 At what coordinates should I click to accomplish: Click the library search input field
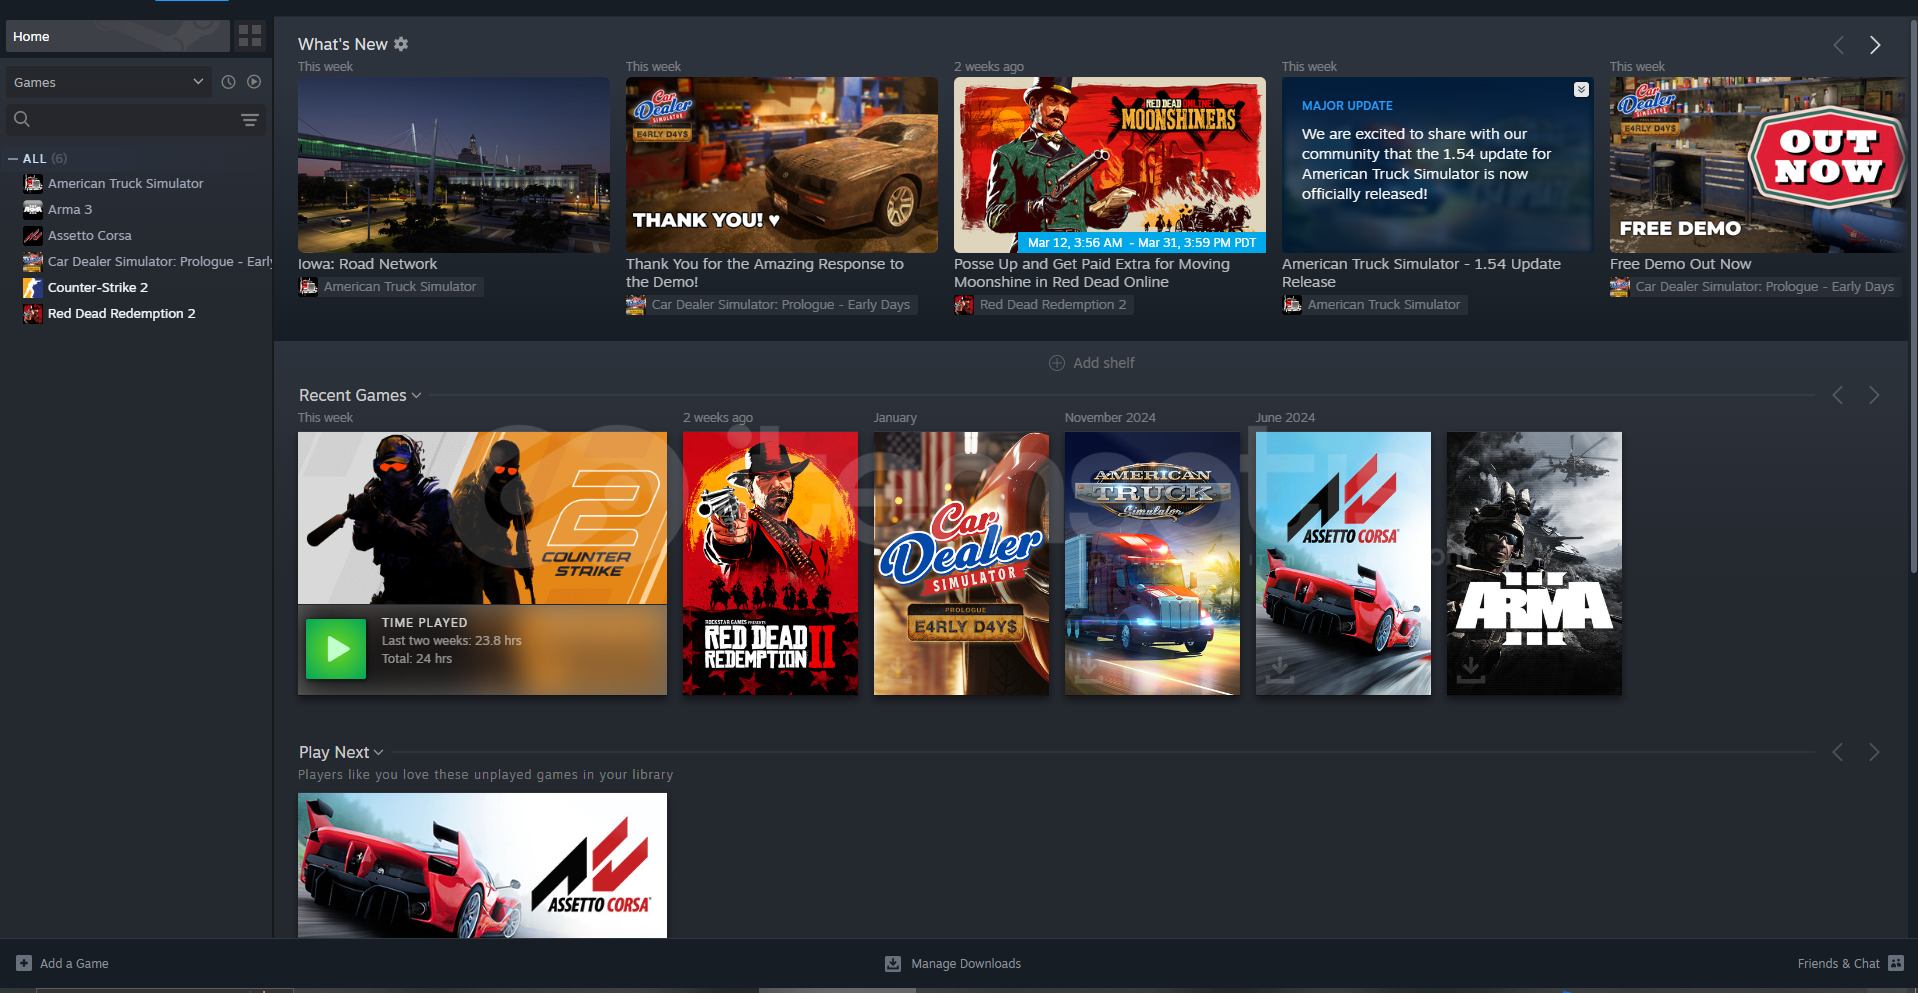[135, 119]
